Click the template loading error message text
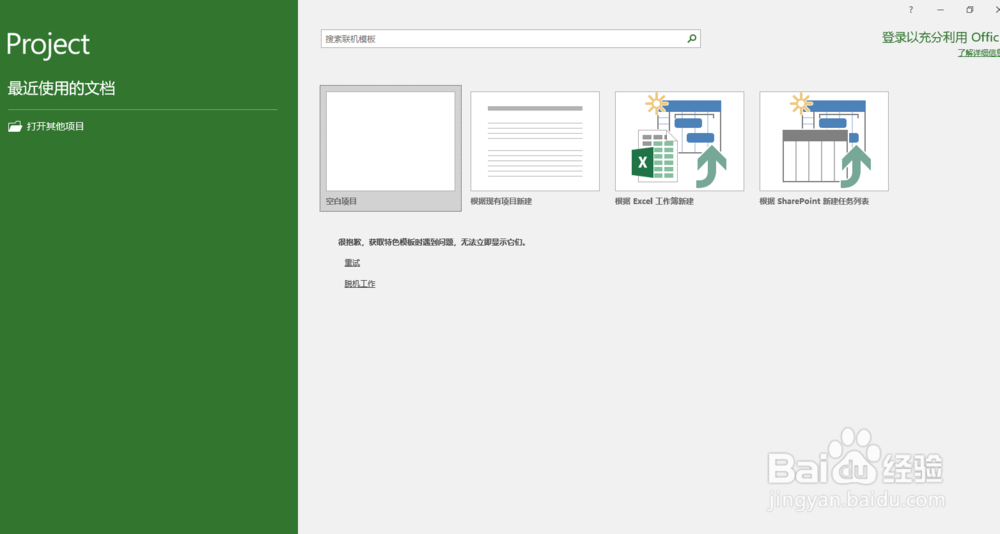Viewport: 1000px width, 534px height. 432,242
